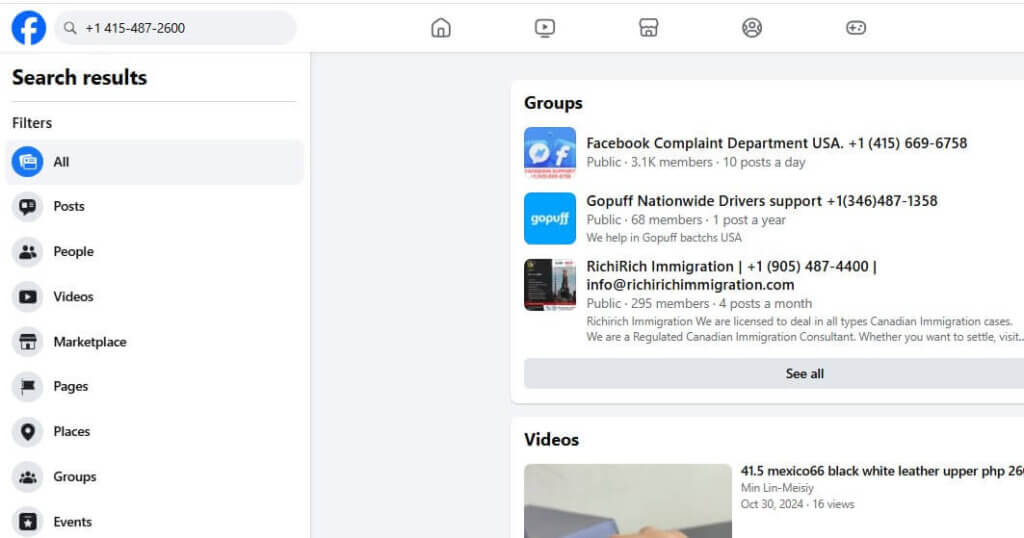The image size is (1024, 538).
Task: Open the Gopuff group logo thumbnail
Action: 550,218
